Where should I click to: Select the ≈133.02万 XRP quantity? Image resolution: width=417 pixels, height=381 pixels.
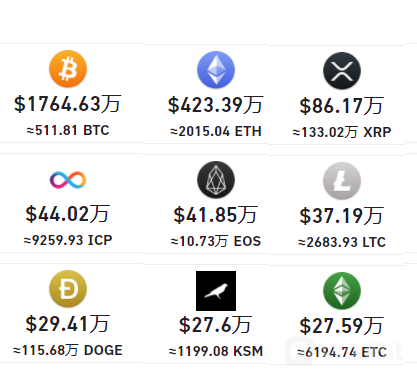pyautogui.click(x=342, y=132)
